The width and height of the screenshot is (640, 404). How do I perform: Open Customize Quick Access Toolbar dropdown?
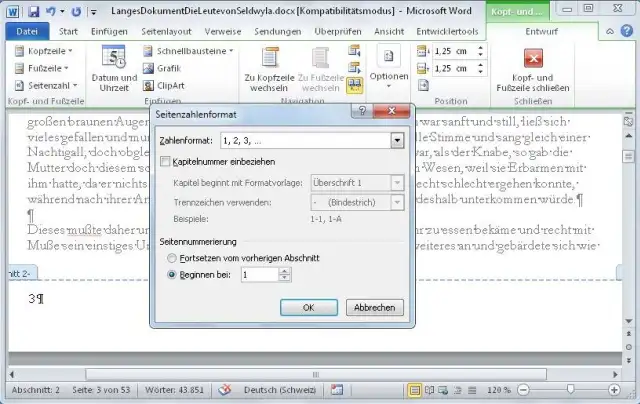[x=93, y=12]
